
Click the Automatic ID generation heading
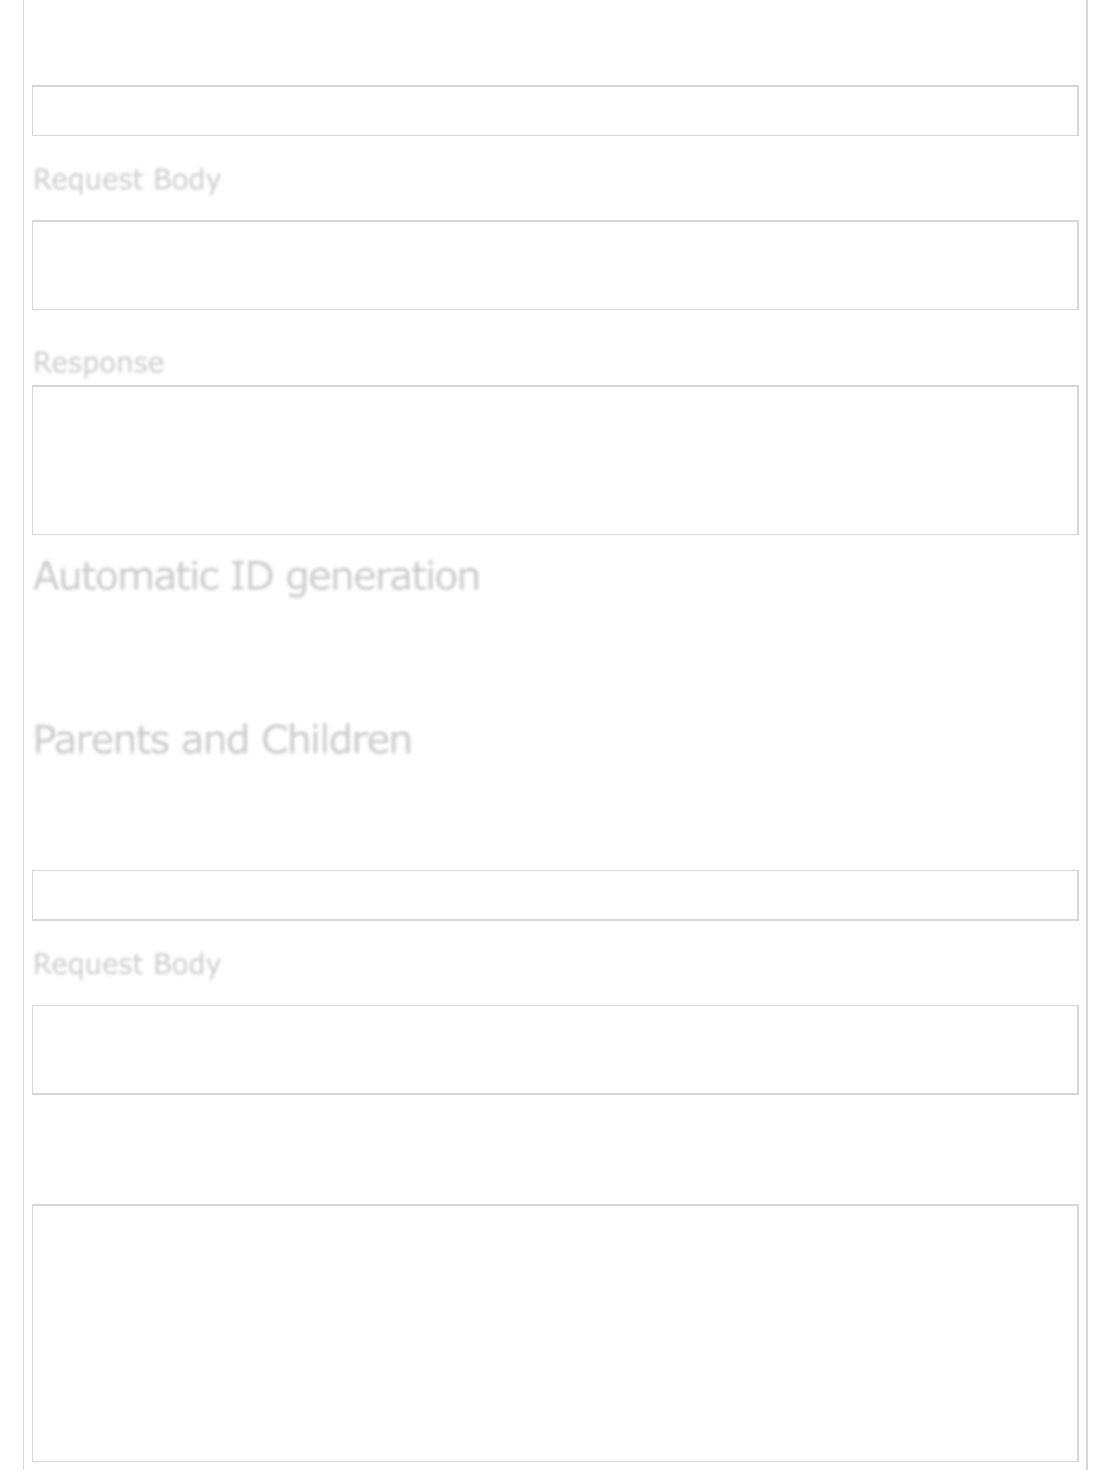click(x=257, y=576)
